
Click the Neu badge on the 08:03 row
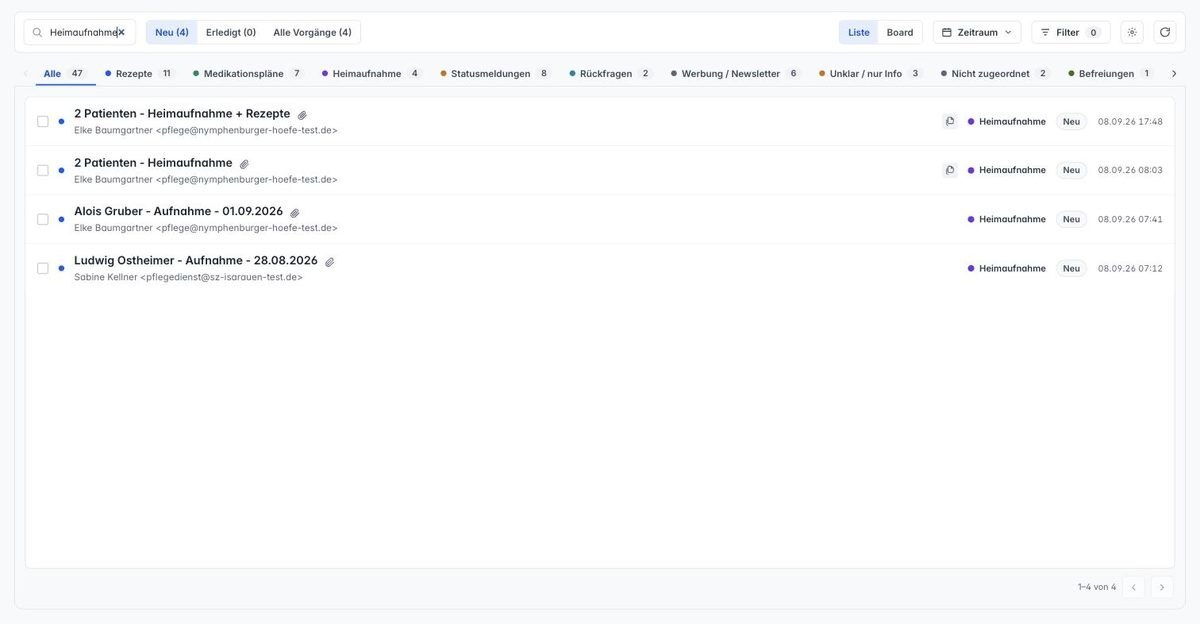coord(1071,170)
